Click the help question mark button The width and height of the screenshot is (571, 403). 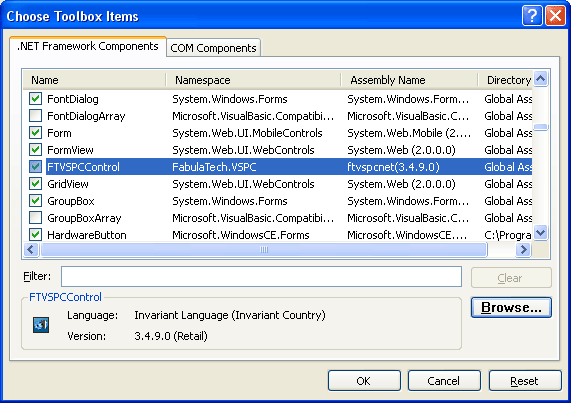click(532, 16)
